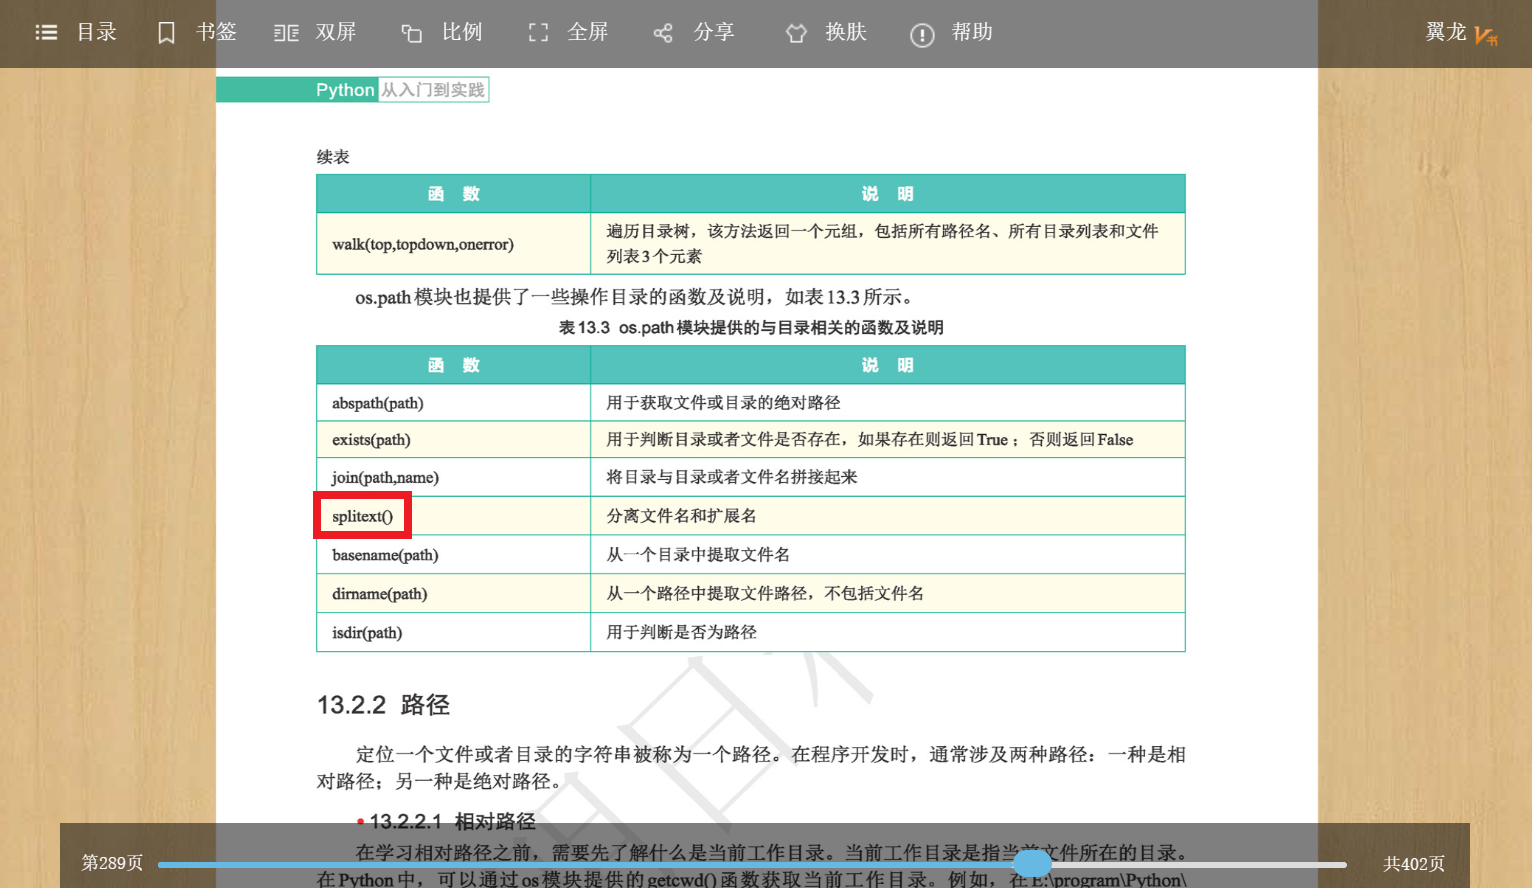The width and height of the screenshot is (1532, 888).
Task: Select the 书签 menu label
Action: (x=216, y=32)
